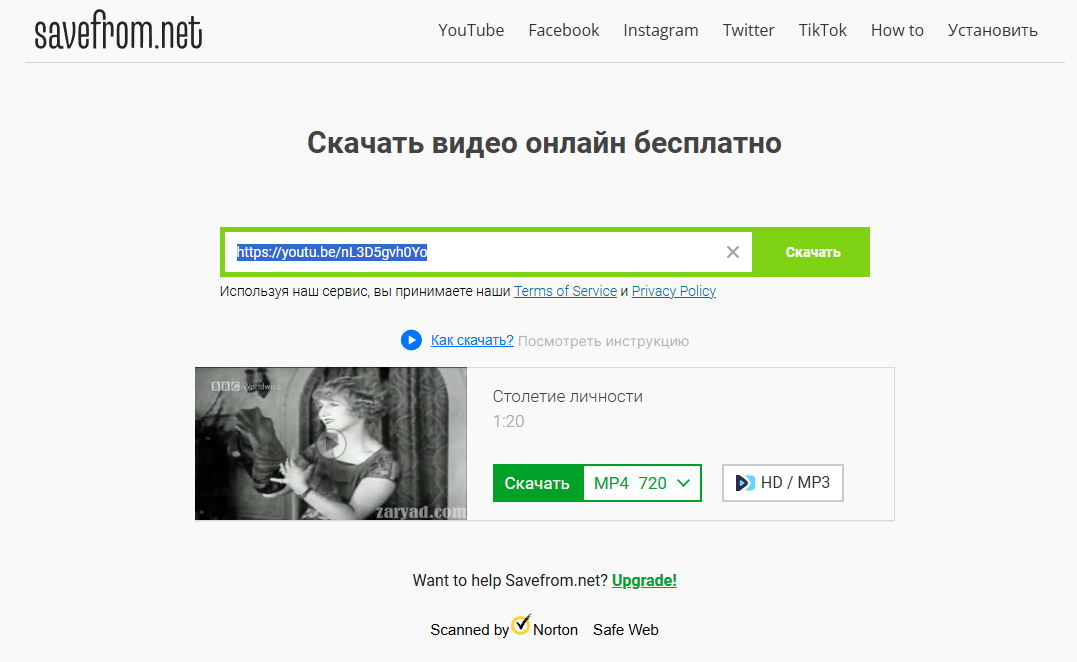Open the Privacy Policy link
Image resolution: width=1077 pixels, height=662 pixels.
coord(674,291)
